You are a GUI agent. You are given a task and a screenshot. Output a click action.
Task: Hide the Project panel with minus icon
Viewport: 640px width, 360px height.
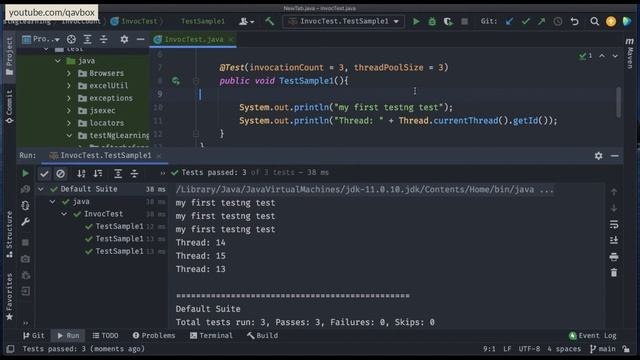pos(140,39)
